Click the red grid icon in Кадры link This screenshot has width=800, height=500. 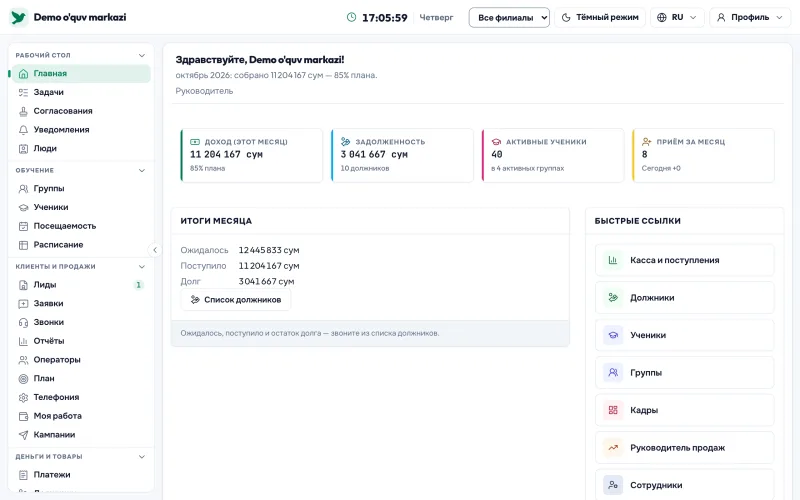click(613, 410)
